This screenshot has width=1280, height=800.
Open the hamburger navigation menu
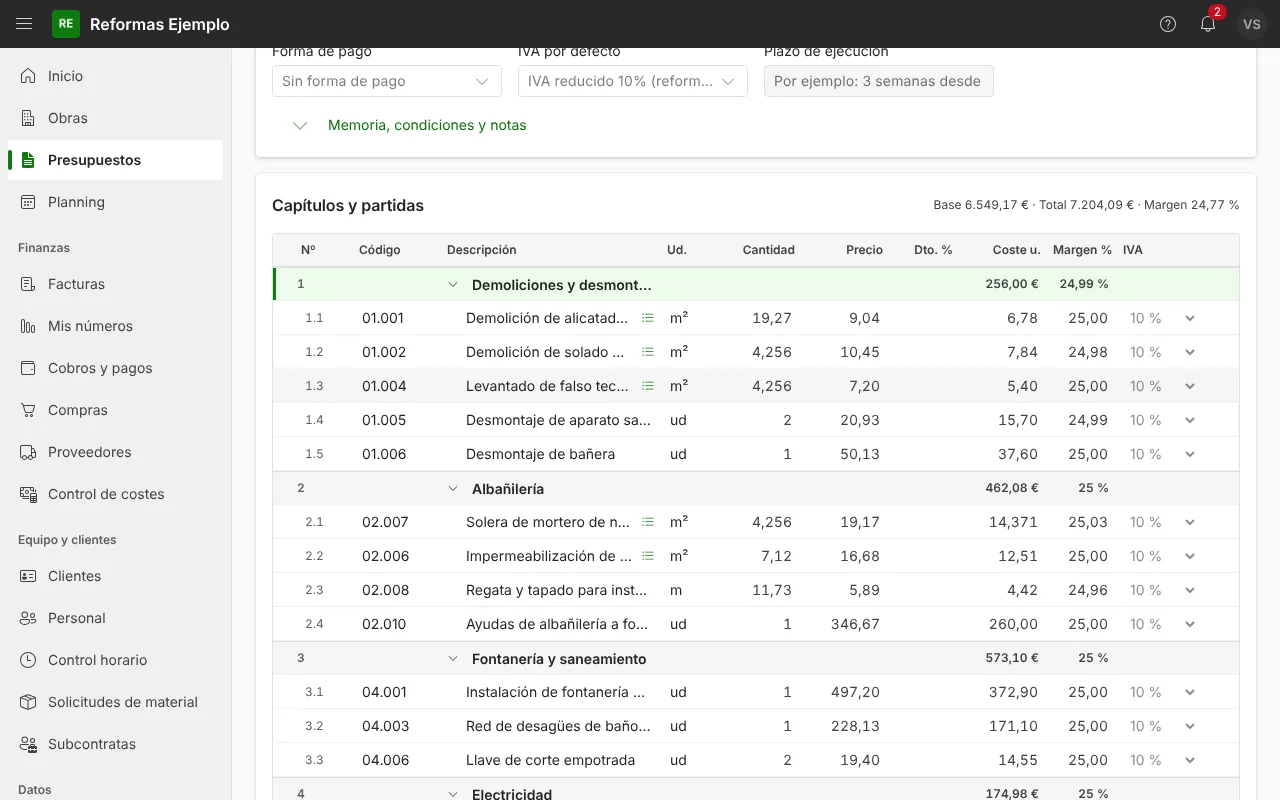(x=24, y=24)
